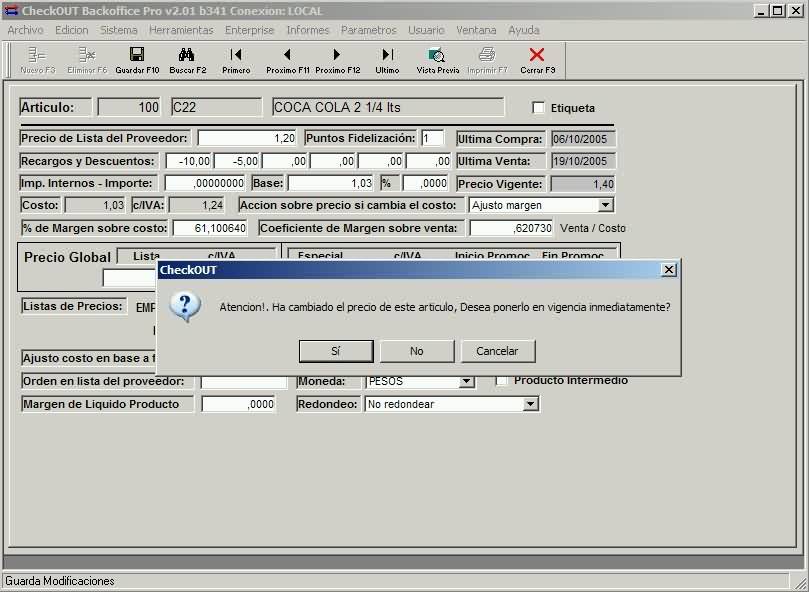Open search with Buscar F2 binoculars
Screen dimensions: 809x592
tap(187, 54)
